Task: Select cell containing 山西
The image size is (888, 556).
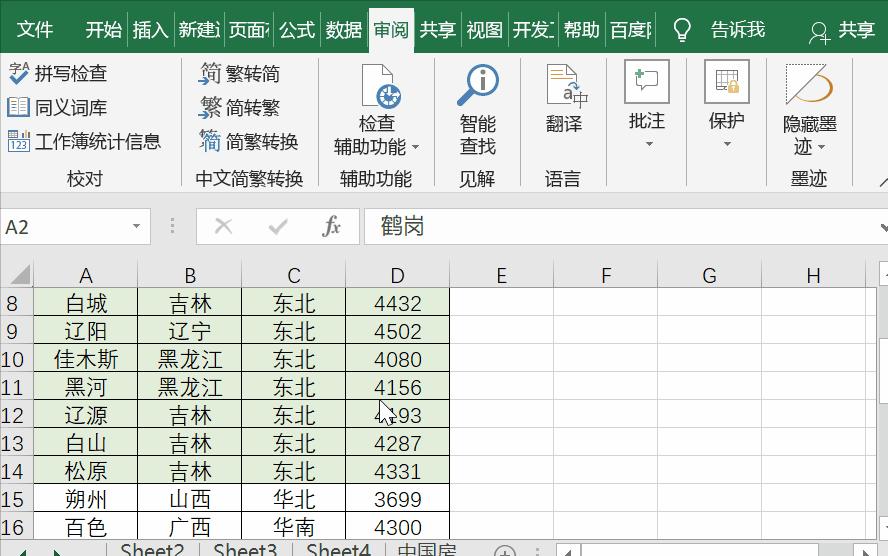Action: [190, 499]
